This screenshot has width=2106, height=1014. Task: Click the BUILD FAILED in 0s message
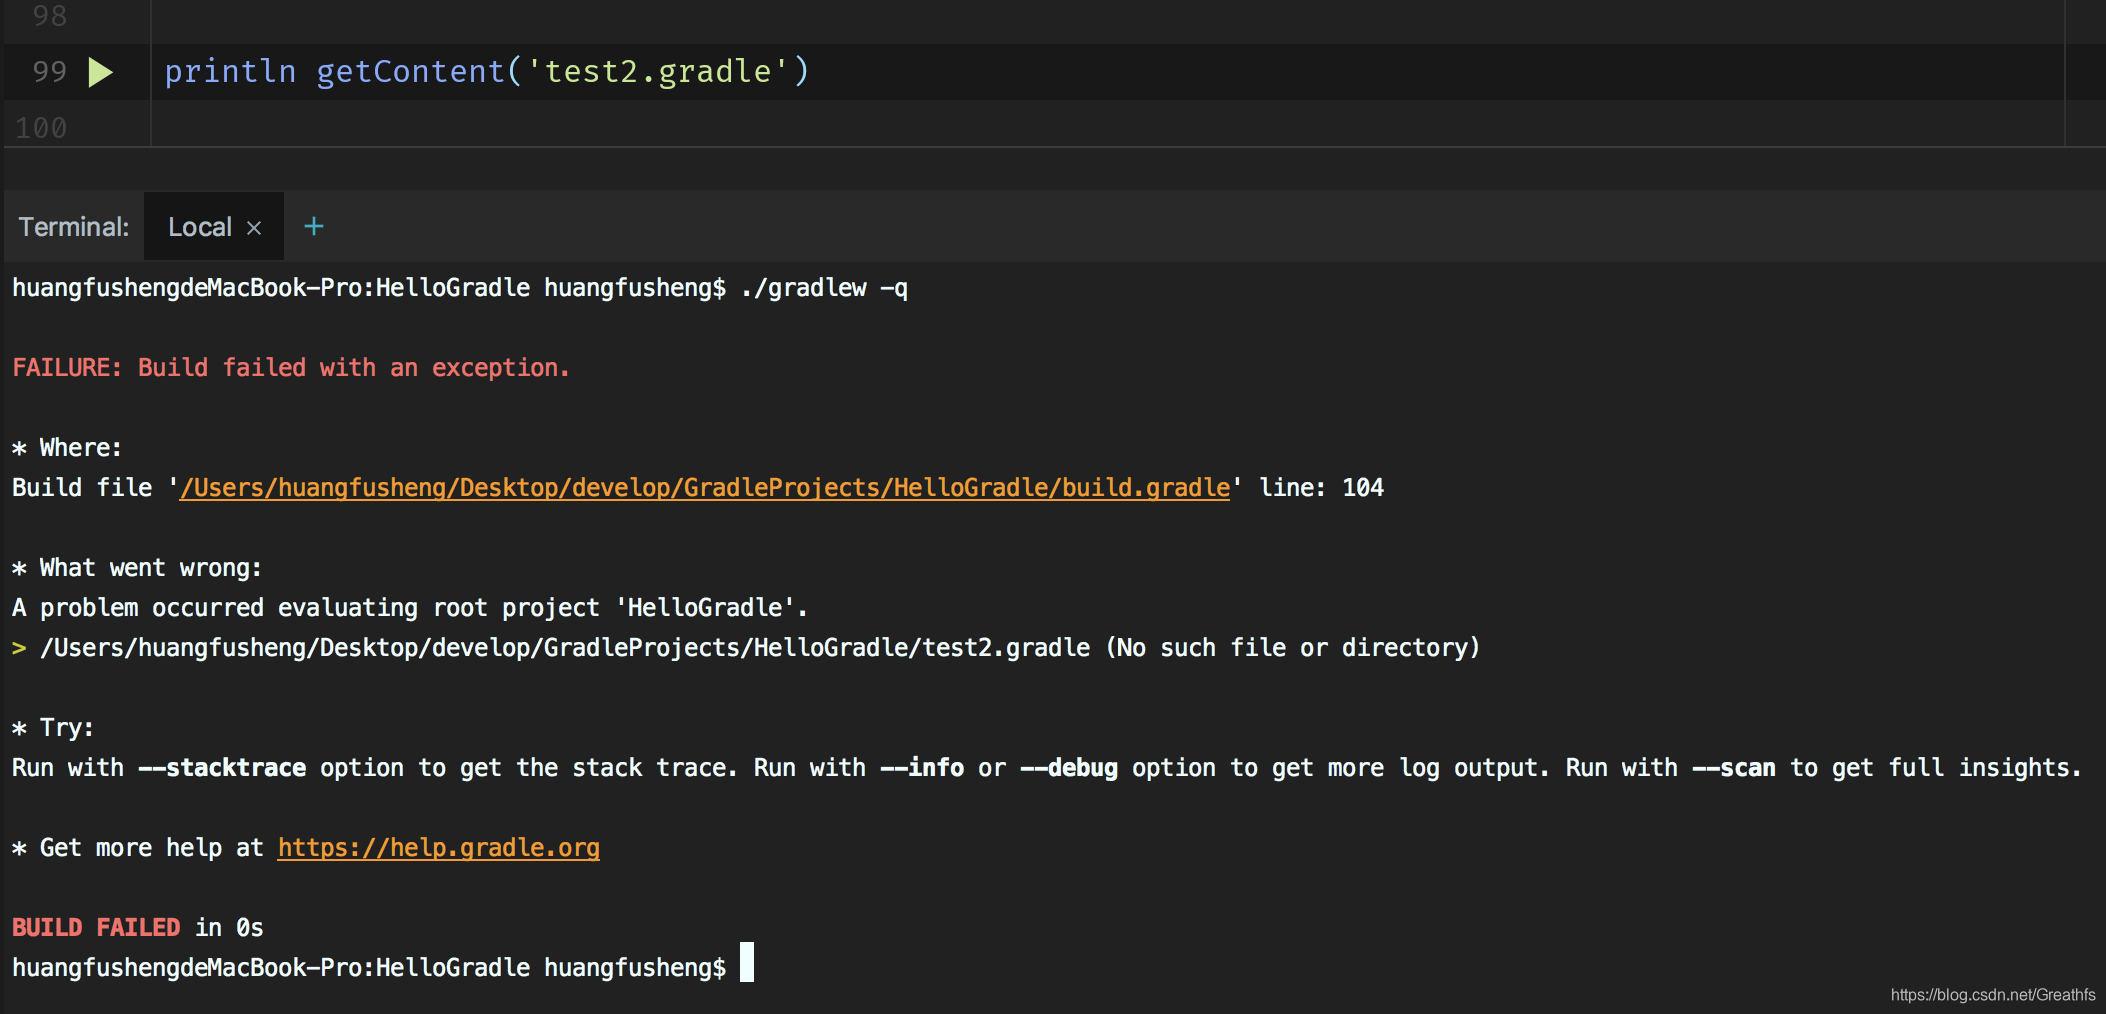pyautogui.click(x=138, y=928)
